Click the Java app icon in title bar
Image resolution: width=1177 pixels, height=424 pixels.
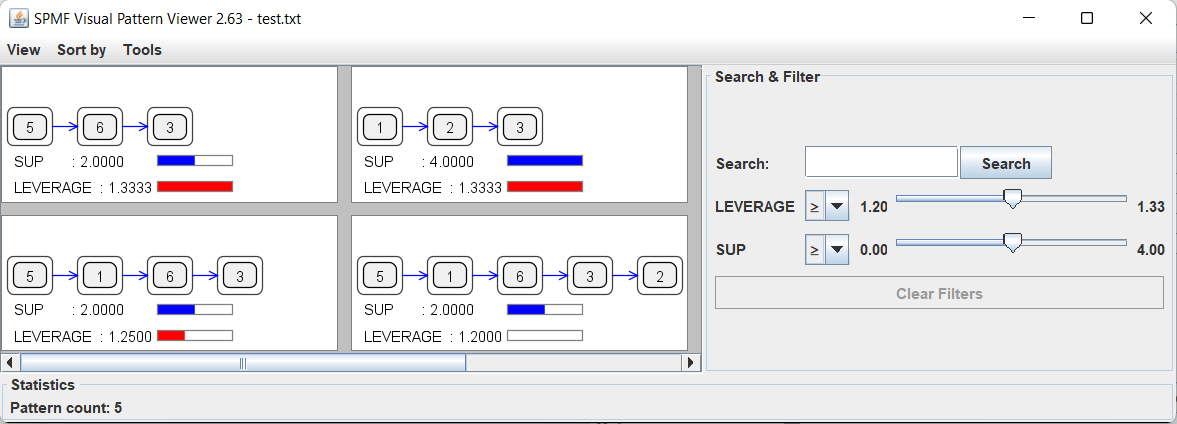tap(18, 18)
